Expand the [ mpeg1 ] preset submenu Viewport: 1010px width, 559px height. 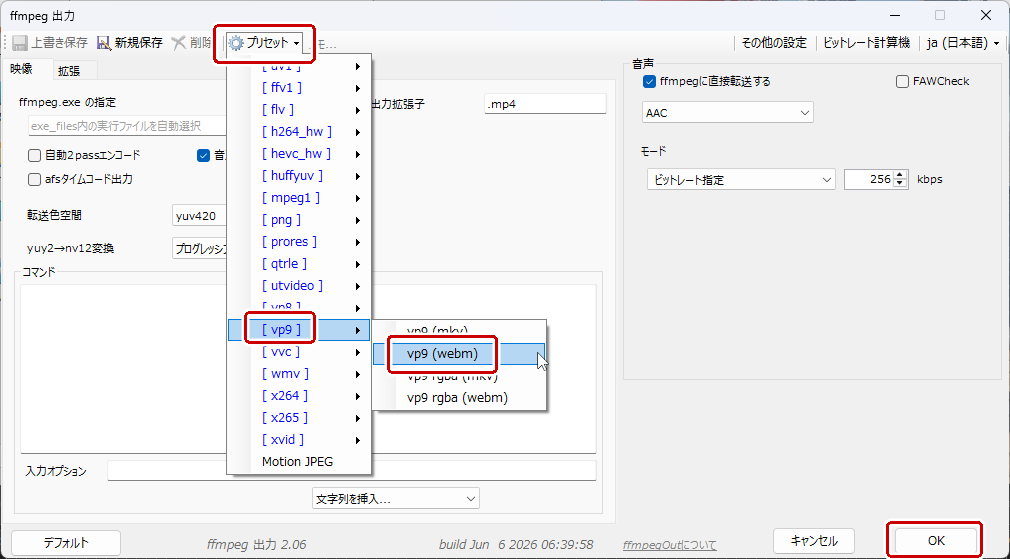click(299, 198)
